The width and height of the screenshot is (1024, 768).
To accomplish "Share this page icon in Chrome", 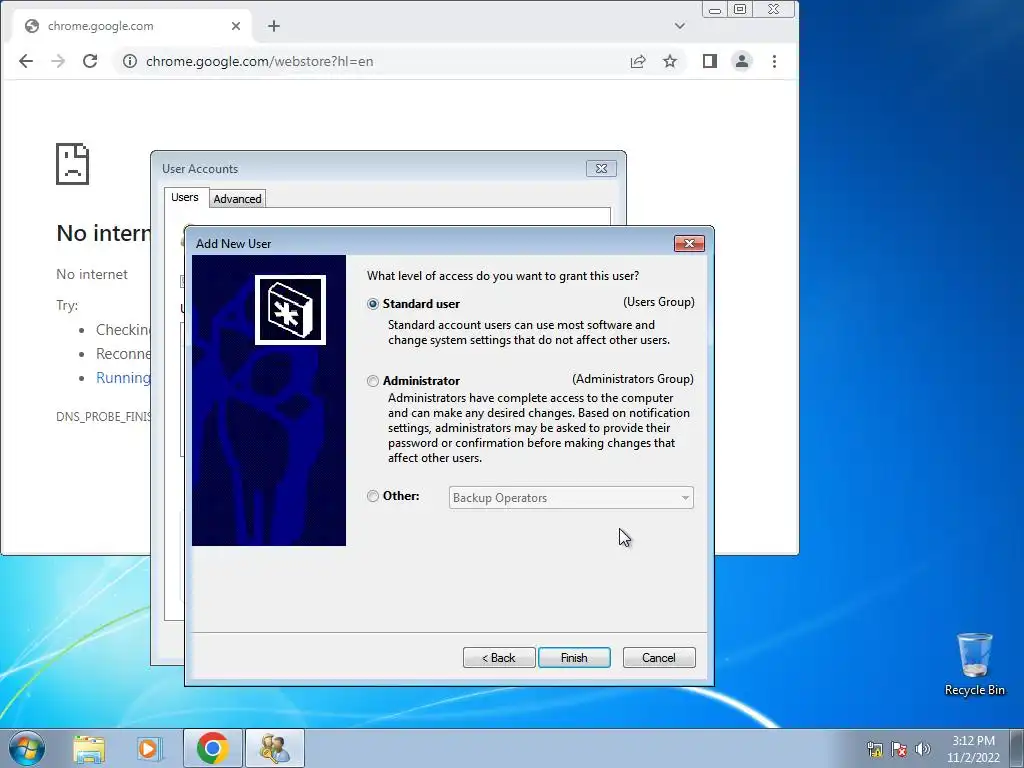I will pos(638,61).
